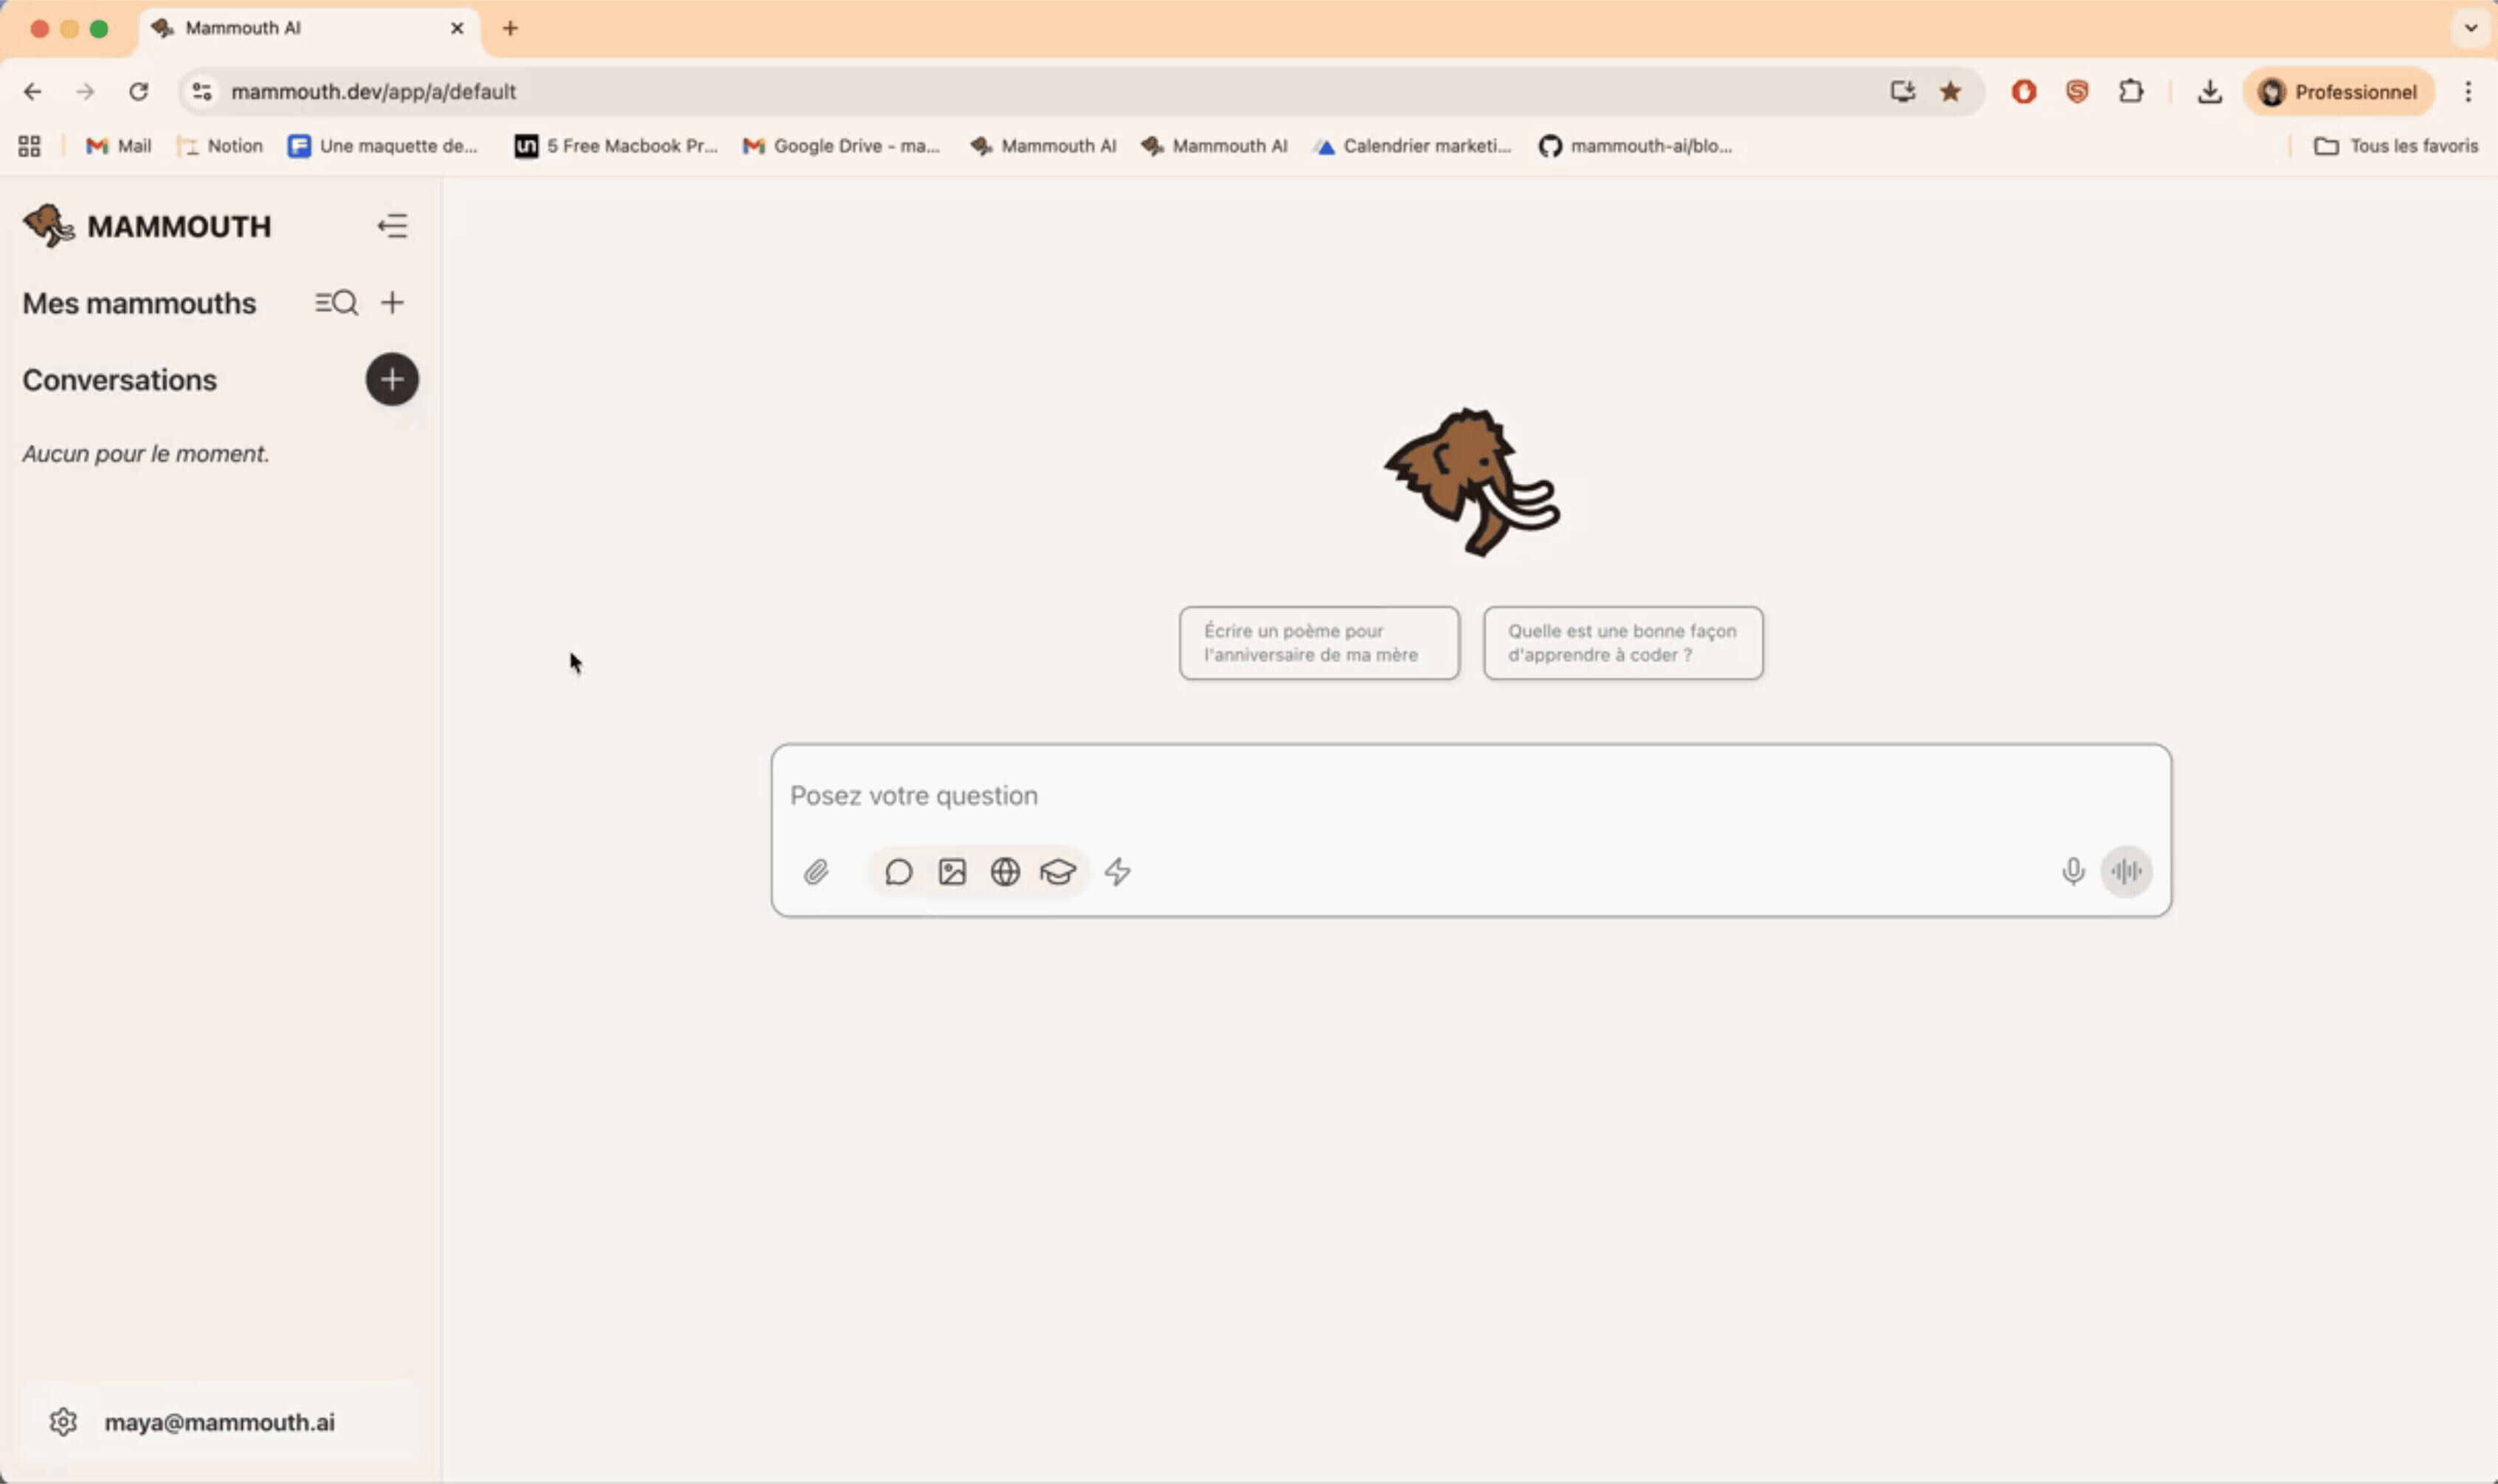The height and width of the screenshot is (1484, 2498).
Task: Expand the browser downloads menu
Action: pyautogui.click(x=2209, y=91)
